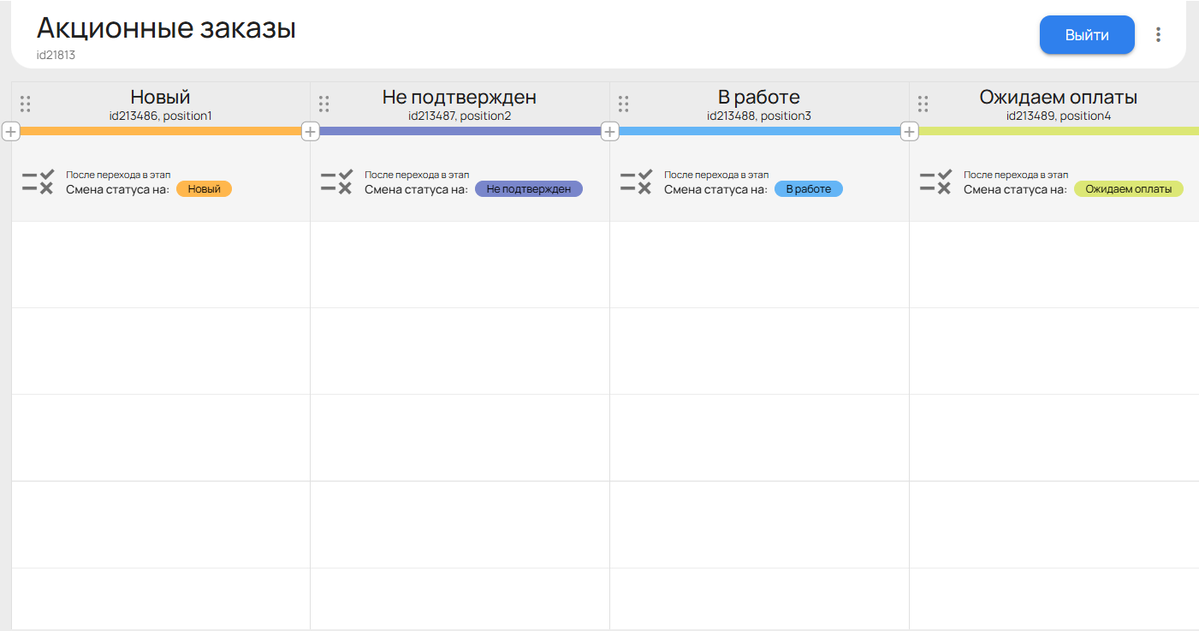Open the three-dot options menu
1199x631 pixels.
click(1158, 35)
